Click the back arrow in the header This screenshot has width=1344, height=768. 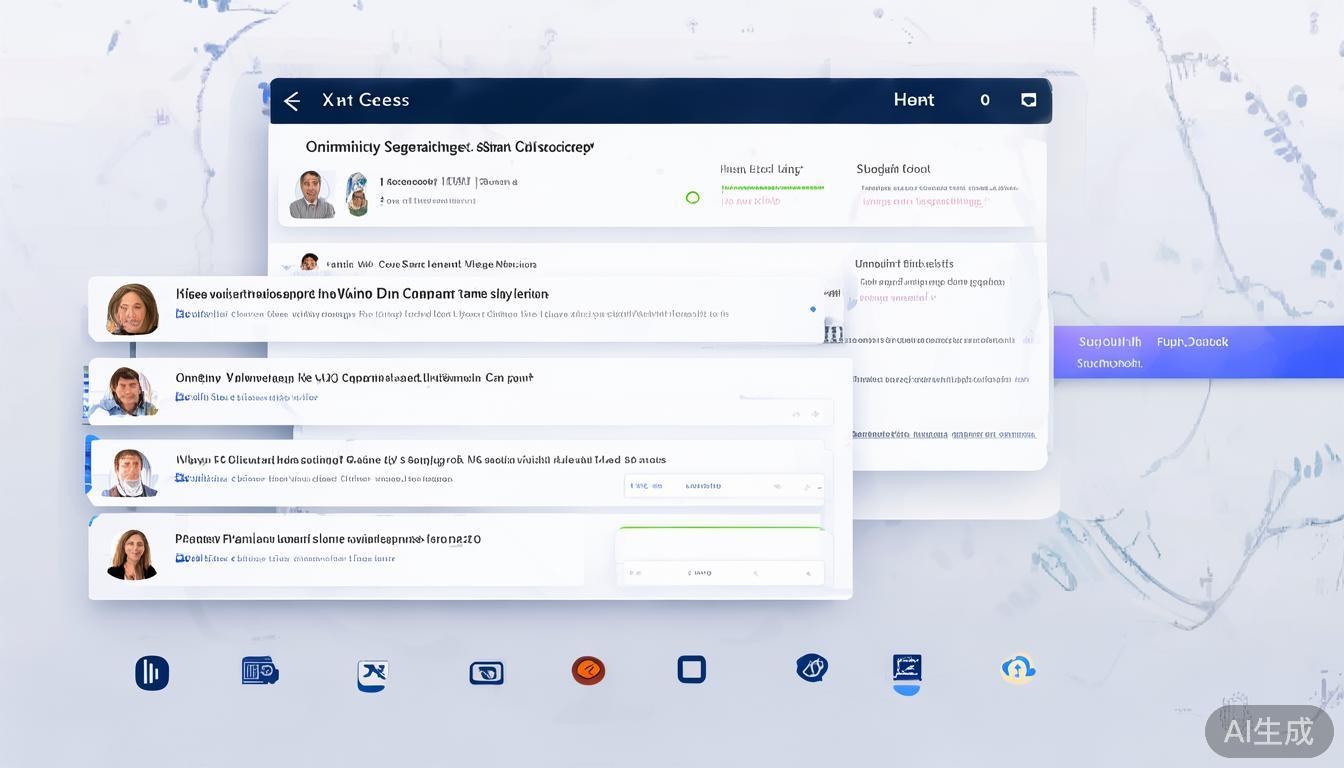click(292, 101)
